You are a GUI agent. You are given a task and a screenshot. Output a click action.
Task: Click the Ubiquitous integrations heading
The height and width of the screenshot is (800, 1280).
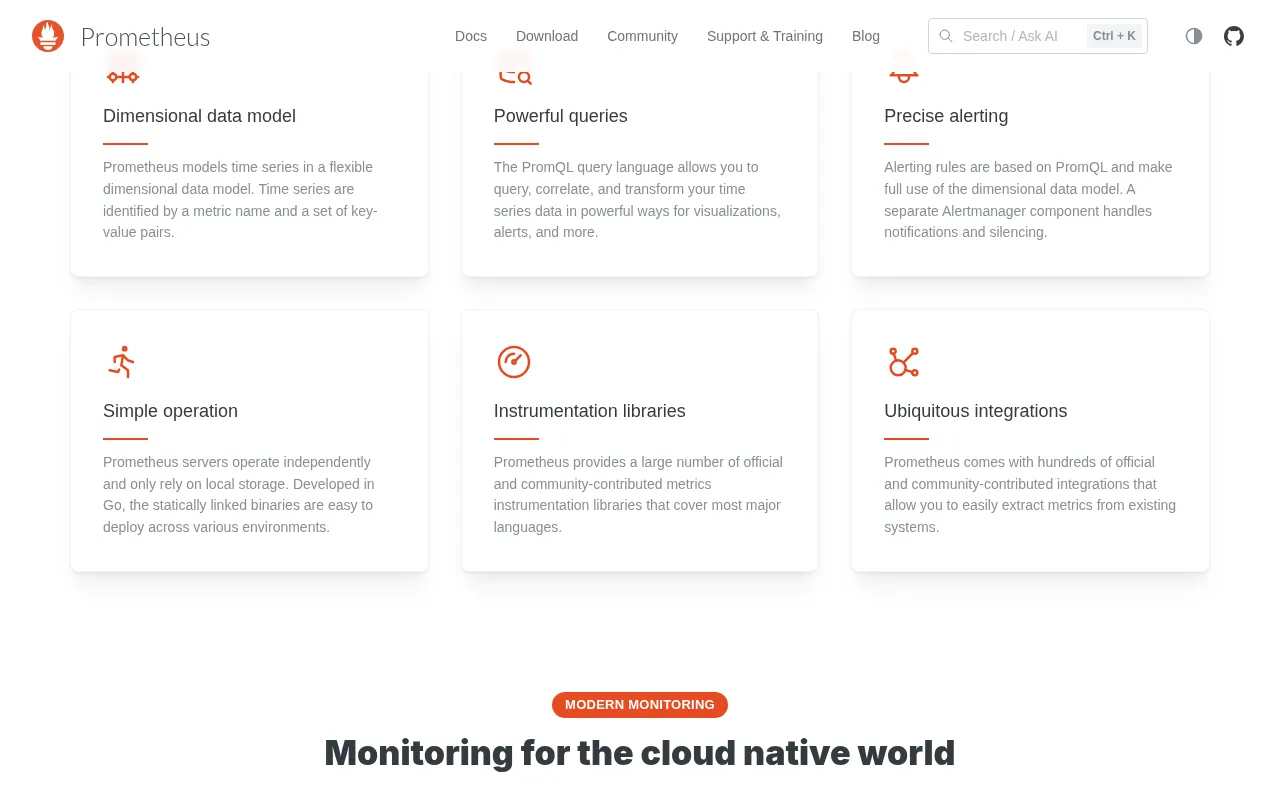(x=976, y=411)
